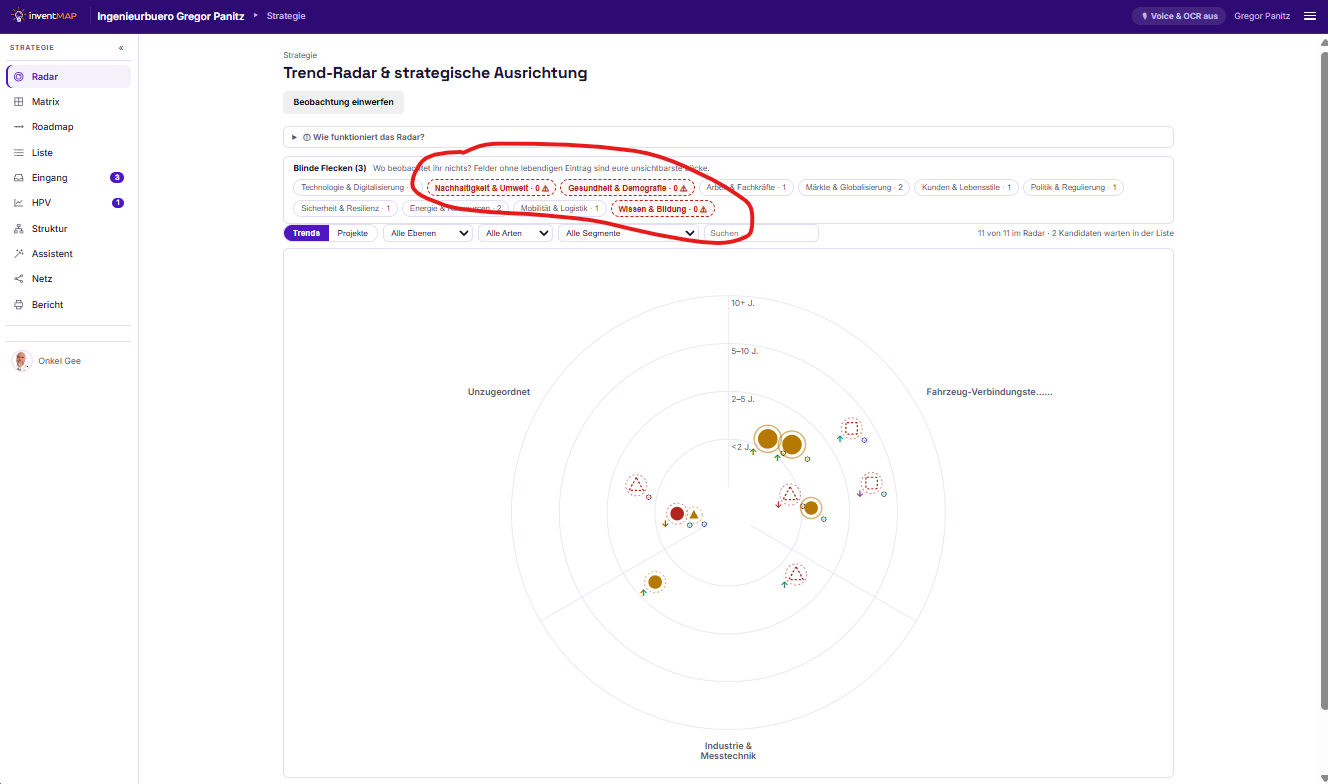Launch the Assistent wand icon
Screen dimensions: 1328x784
click(x=19, y=254)
